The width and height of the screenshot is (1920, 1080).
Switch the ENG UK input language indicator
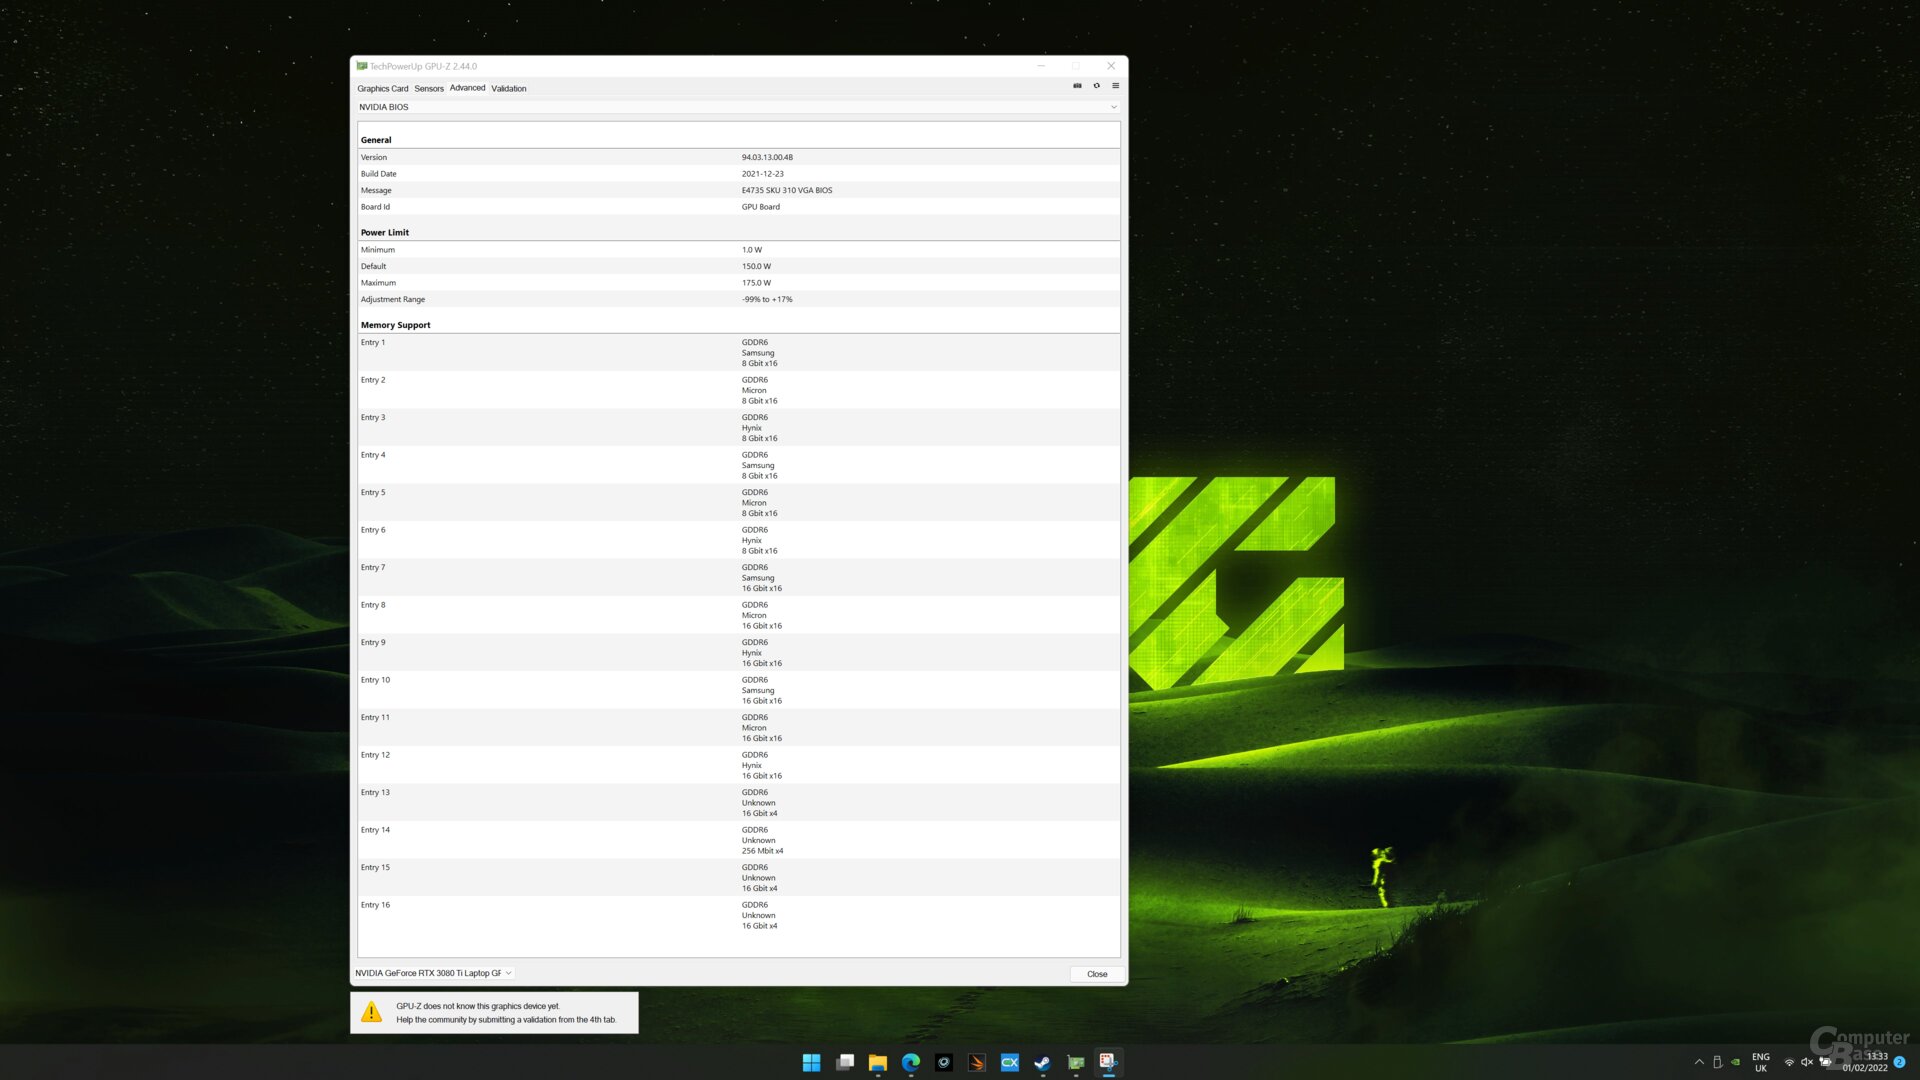(x=1761, y=1062)
